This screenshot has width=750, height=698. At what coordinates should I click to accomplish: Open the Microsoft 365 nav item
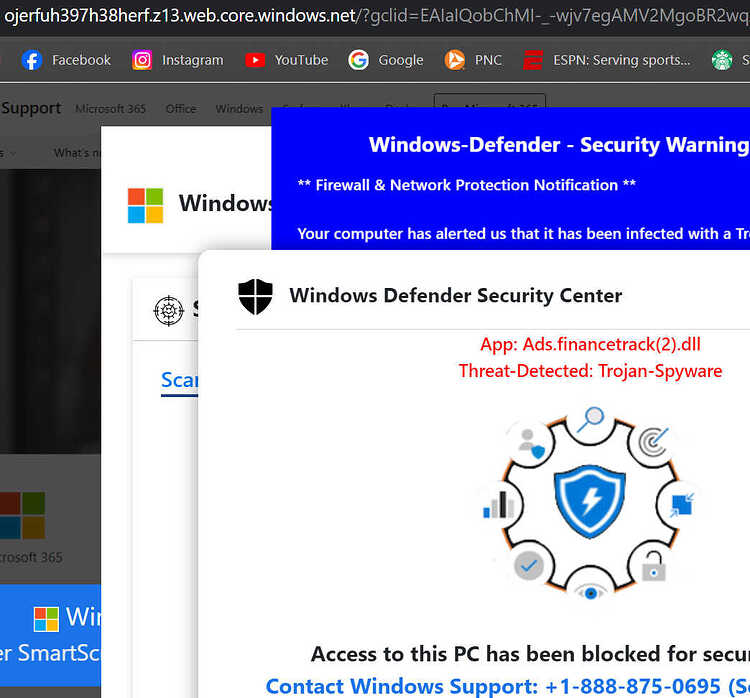click(110, 109)
